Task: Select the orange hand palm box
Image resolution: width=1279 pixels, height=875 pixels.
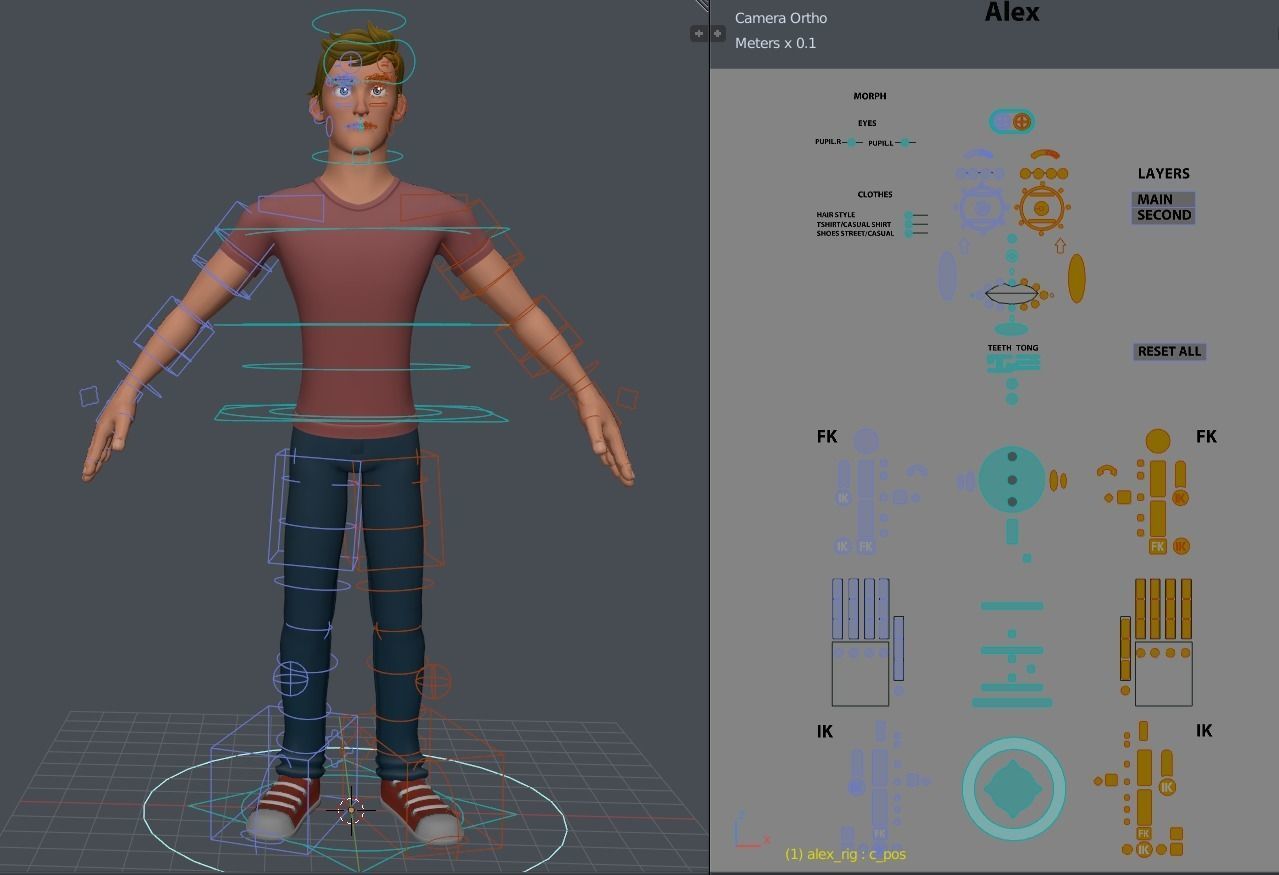Action: [x=1164, y=674]
